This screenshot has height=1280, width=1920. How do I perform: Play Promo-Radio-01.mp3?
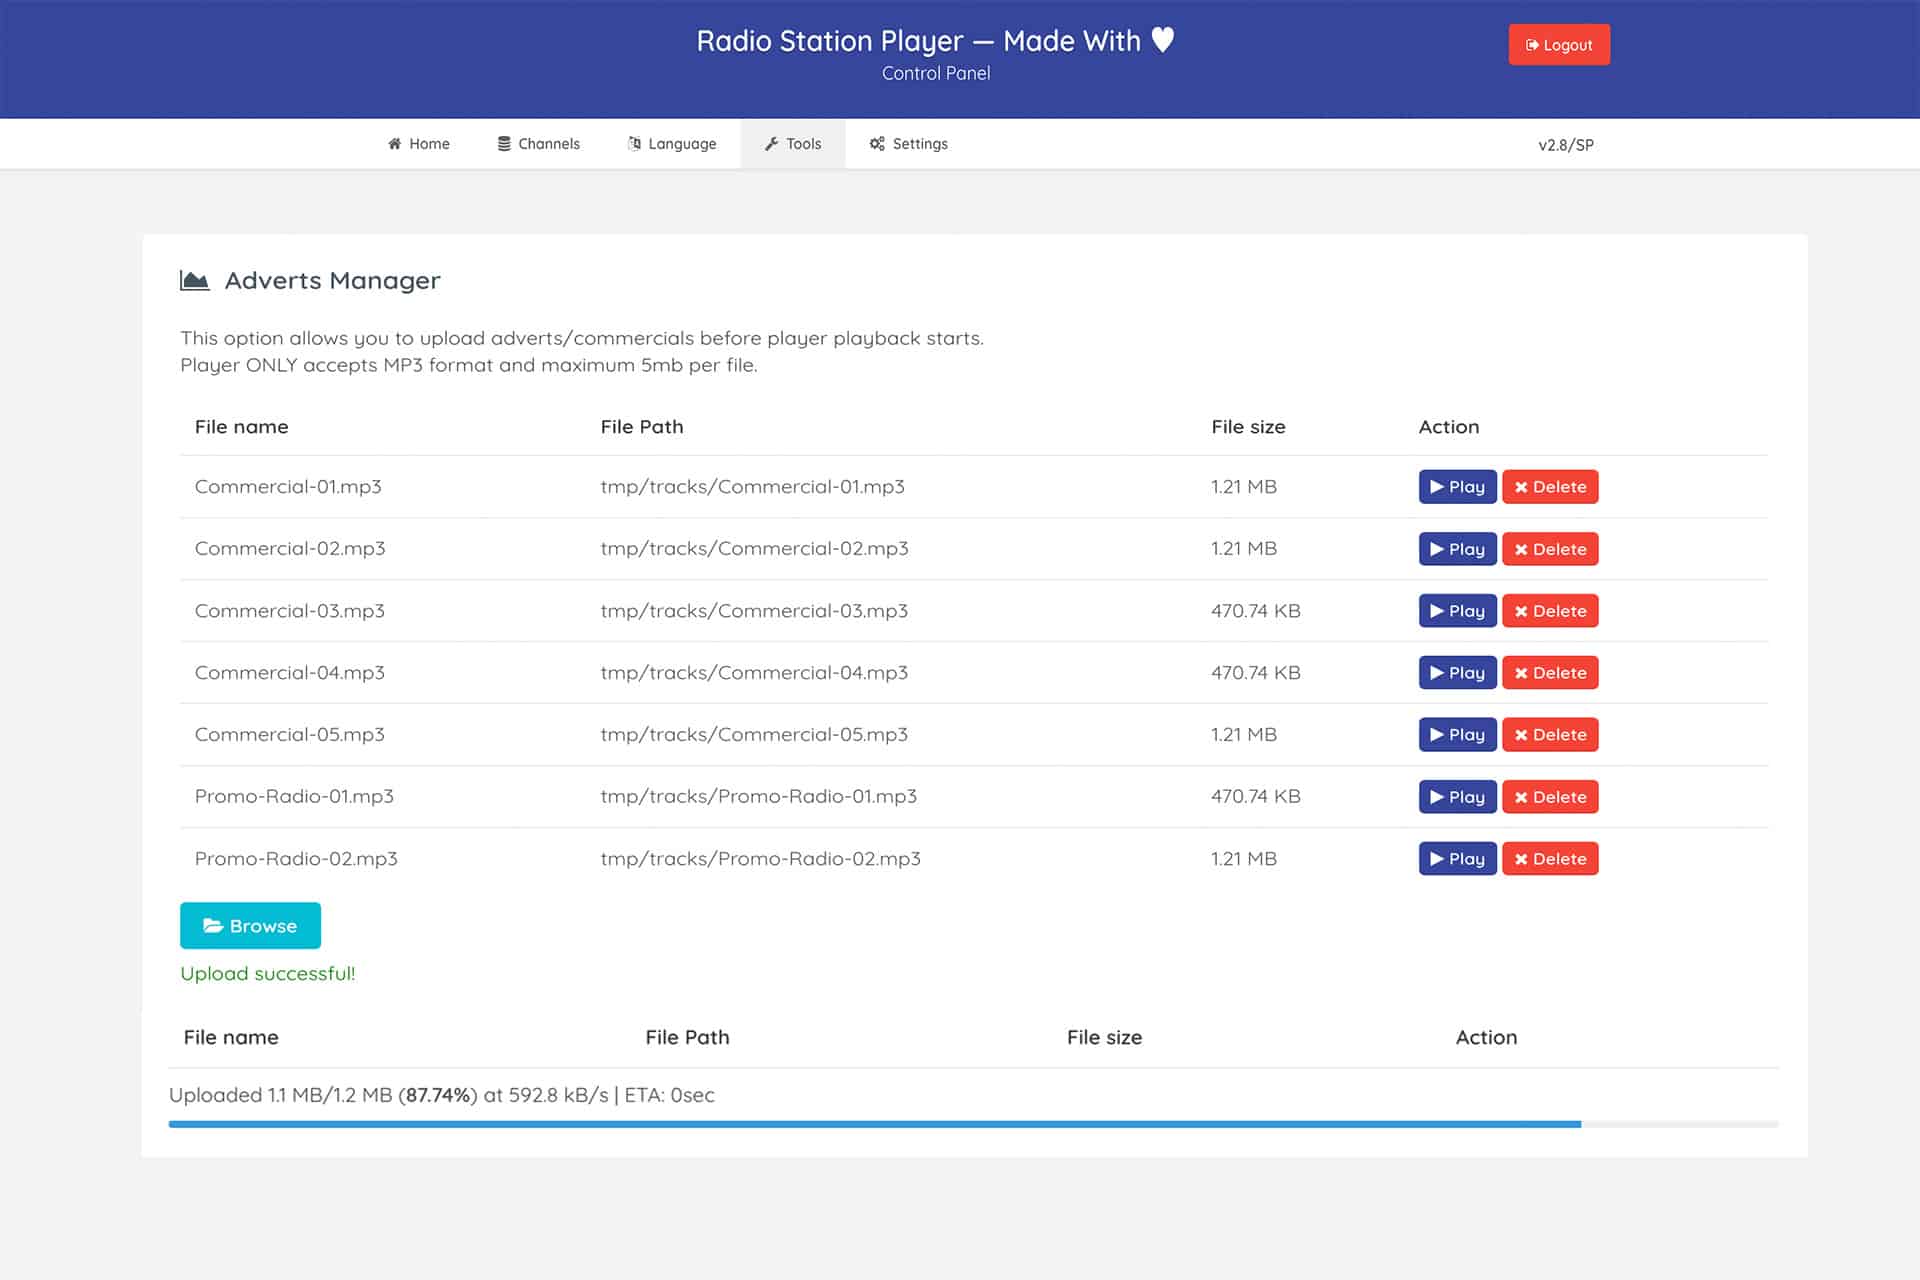pyautogui.click(x=1457, y=797)
